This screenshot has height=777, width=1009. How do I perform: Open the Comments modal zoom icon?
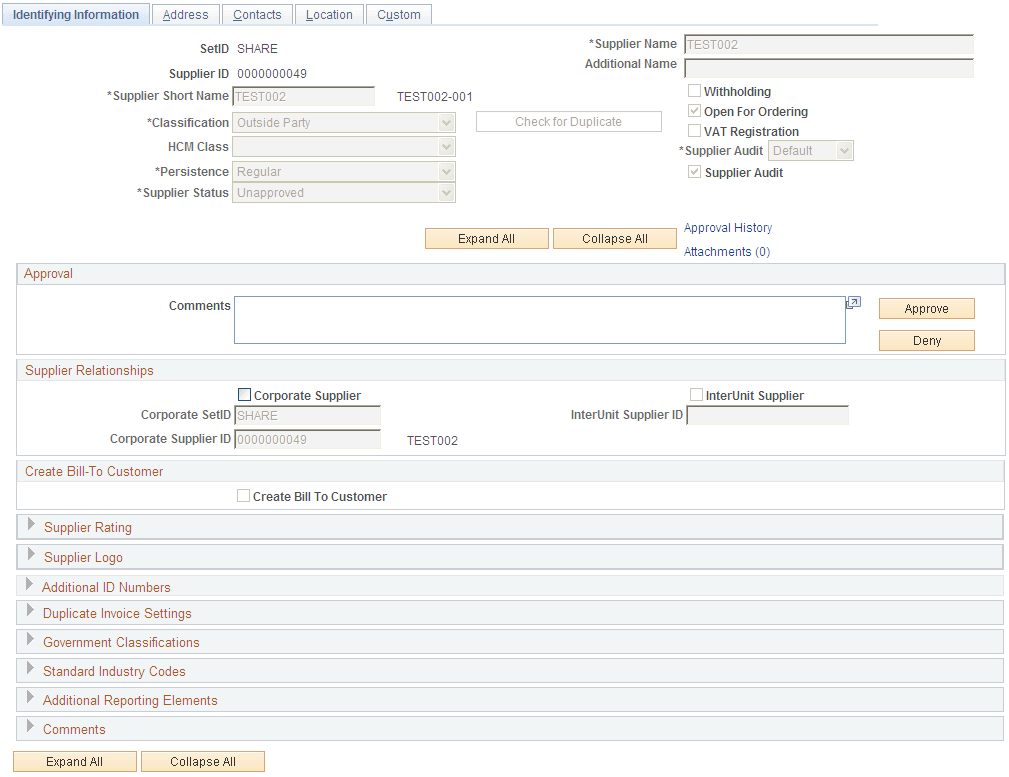click(852, 302)
